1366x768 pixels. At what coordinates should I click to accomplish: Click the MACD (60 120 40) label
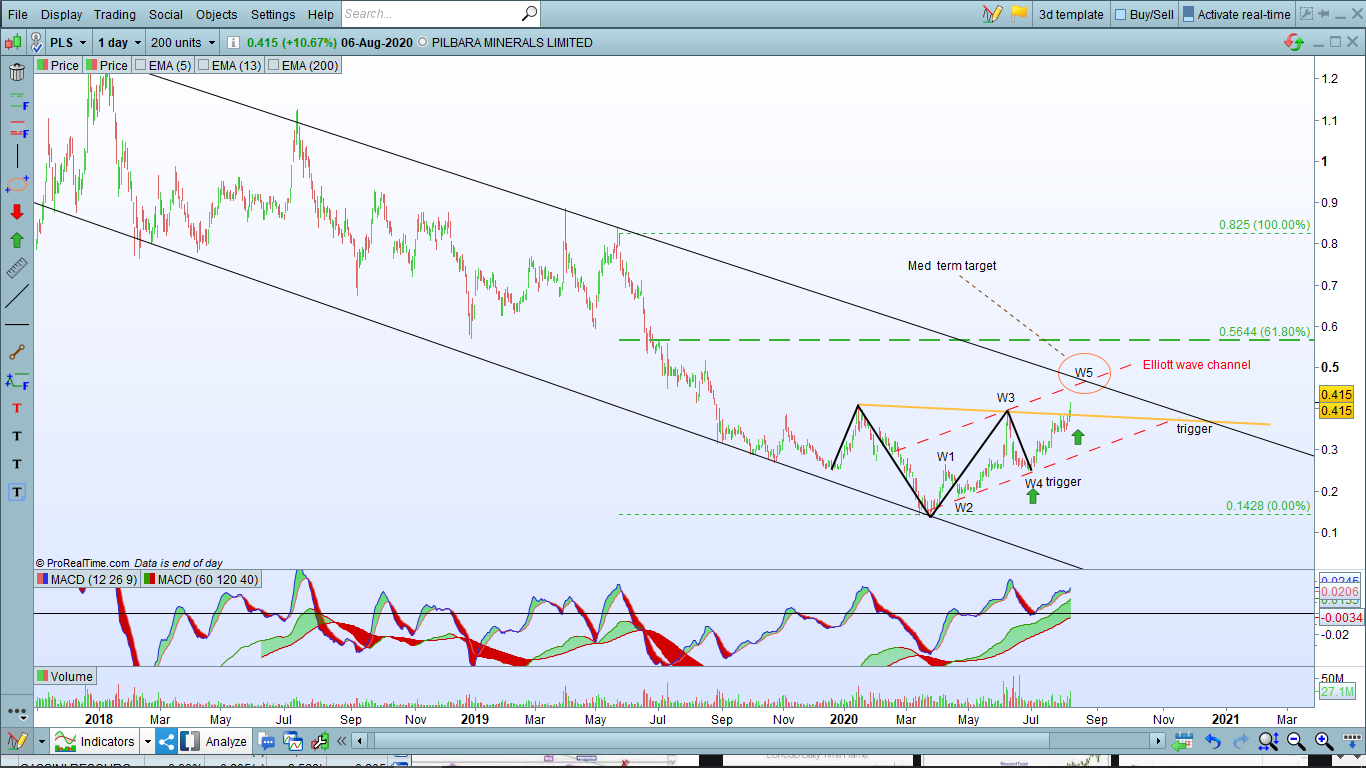(x=201, y=579)
